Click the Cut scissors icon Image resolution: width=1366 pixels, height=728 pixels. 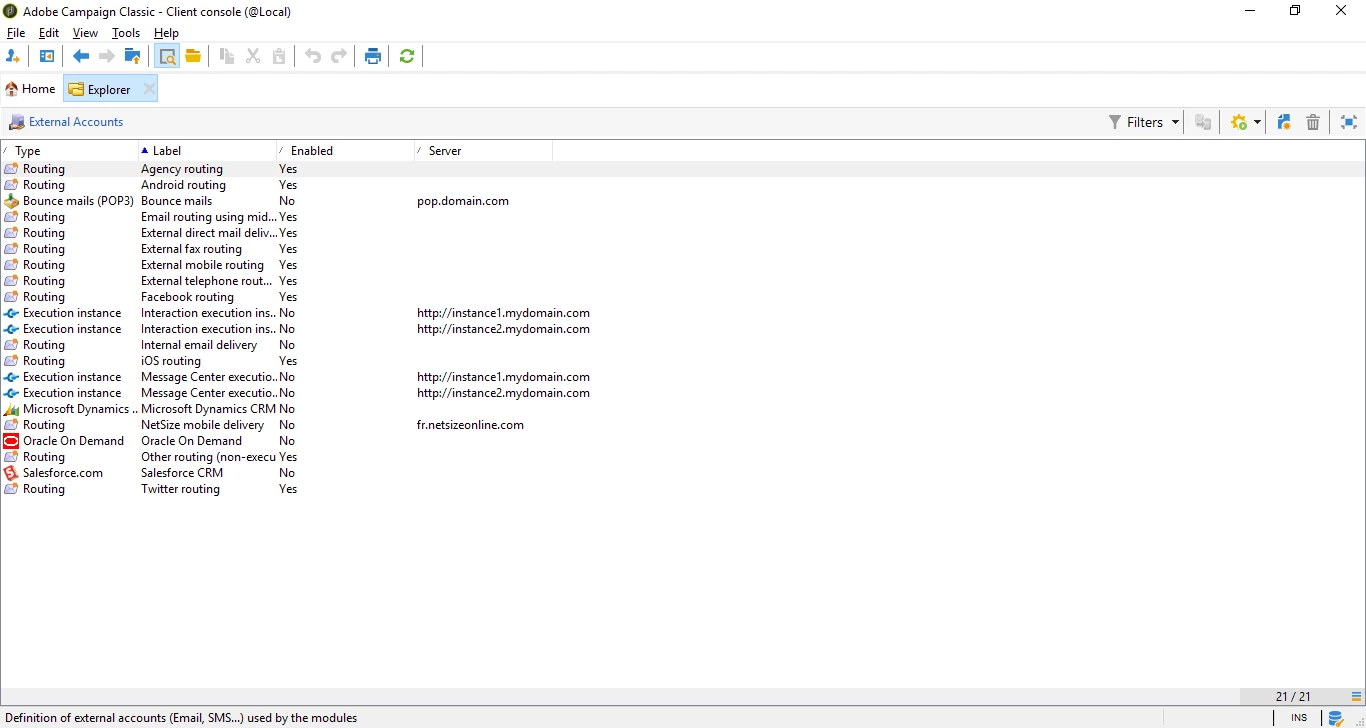pyautogui.click(x=253, y=56)
